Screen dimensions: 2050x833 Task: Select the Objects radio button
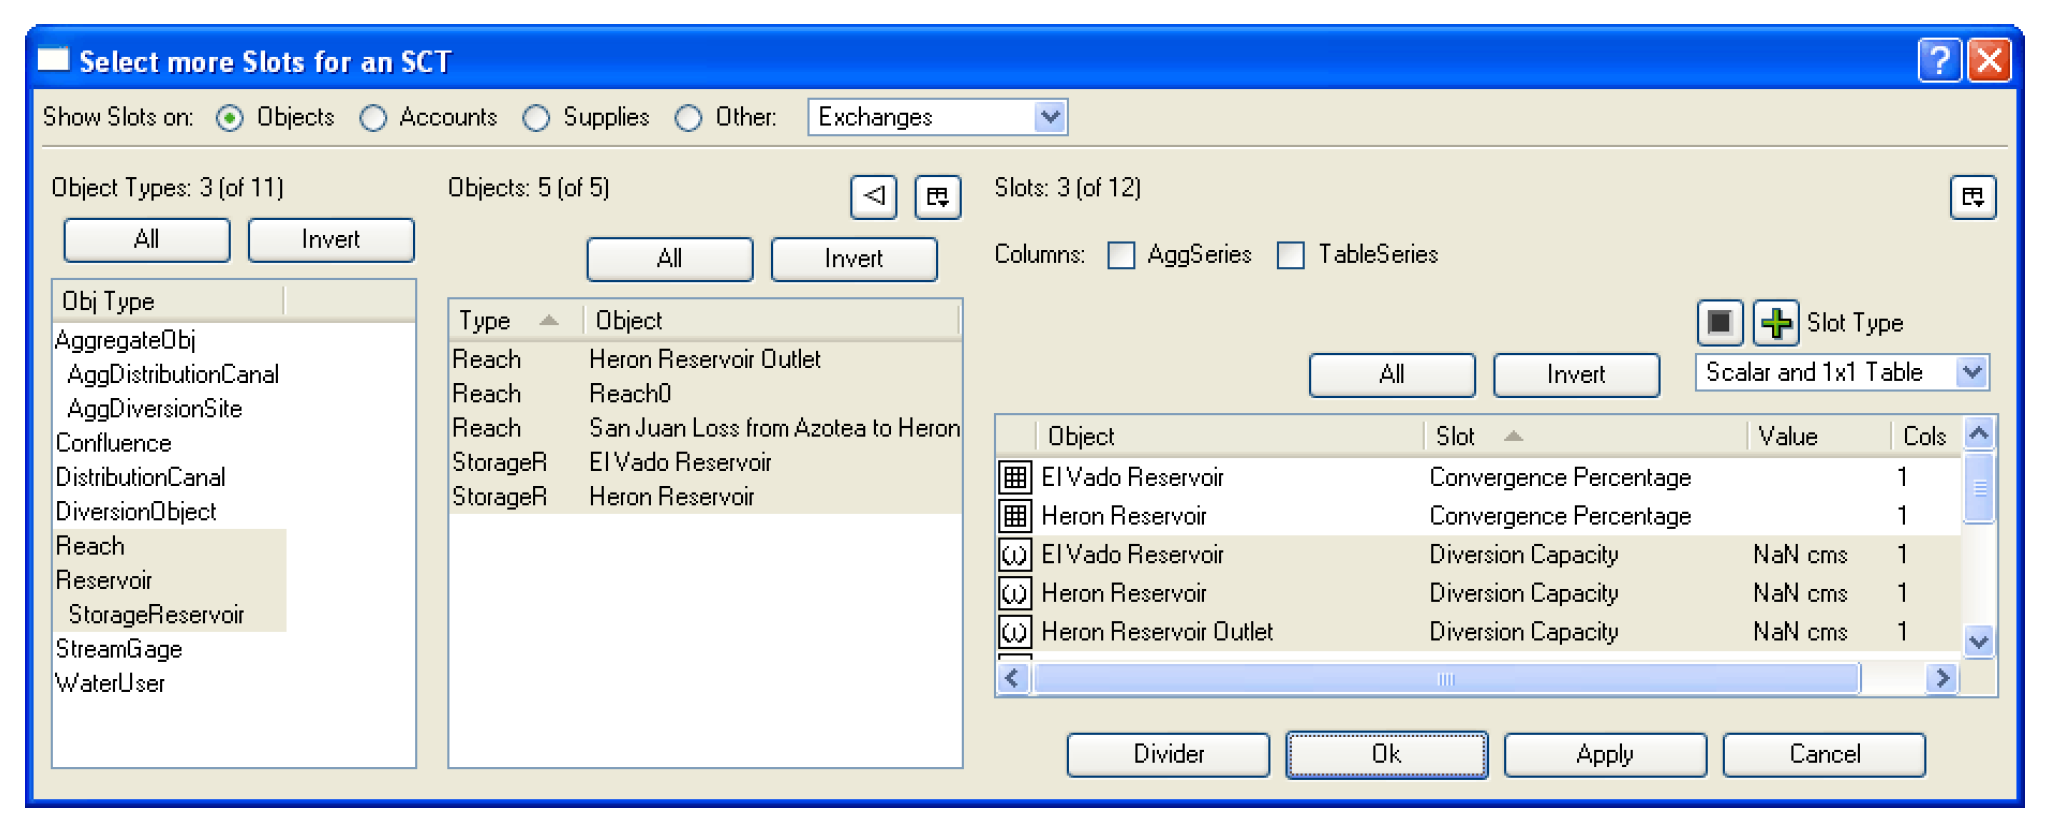click(x=230, y=118)
